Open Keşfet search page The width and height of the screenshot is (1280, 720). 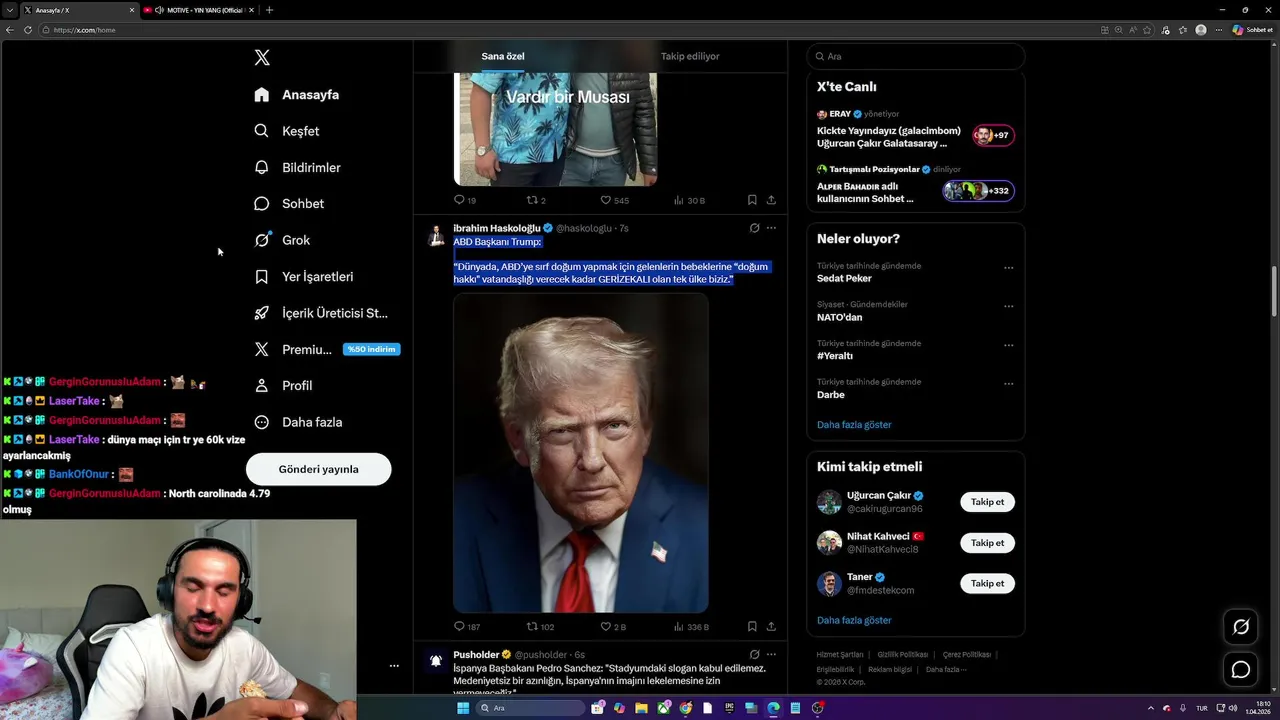(287, 131)
